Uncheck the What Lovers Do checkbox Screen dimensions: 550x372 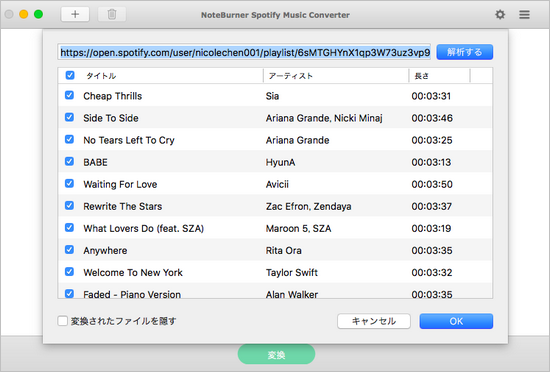pos(69,228)
